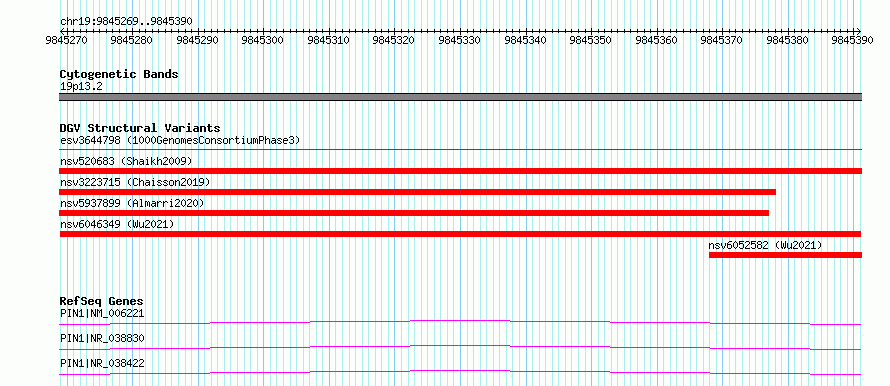Click the thin red esv3644798 variant line
This screenshot has width=890, height=386.
coord(460,150)
